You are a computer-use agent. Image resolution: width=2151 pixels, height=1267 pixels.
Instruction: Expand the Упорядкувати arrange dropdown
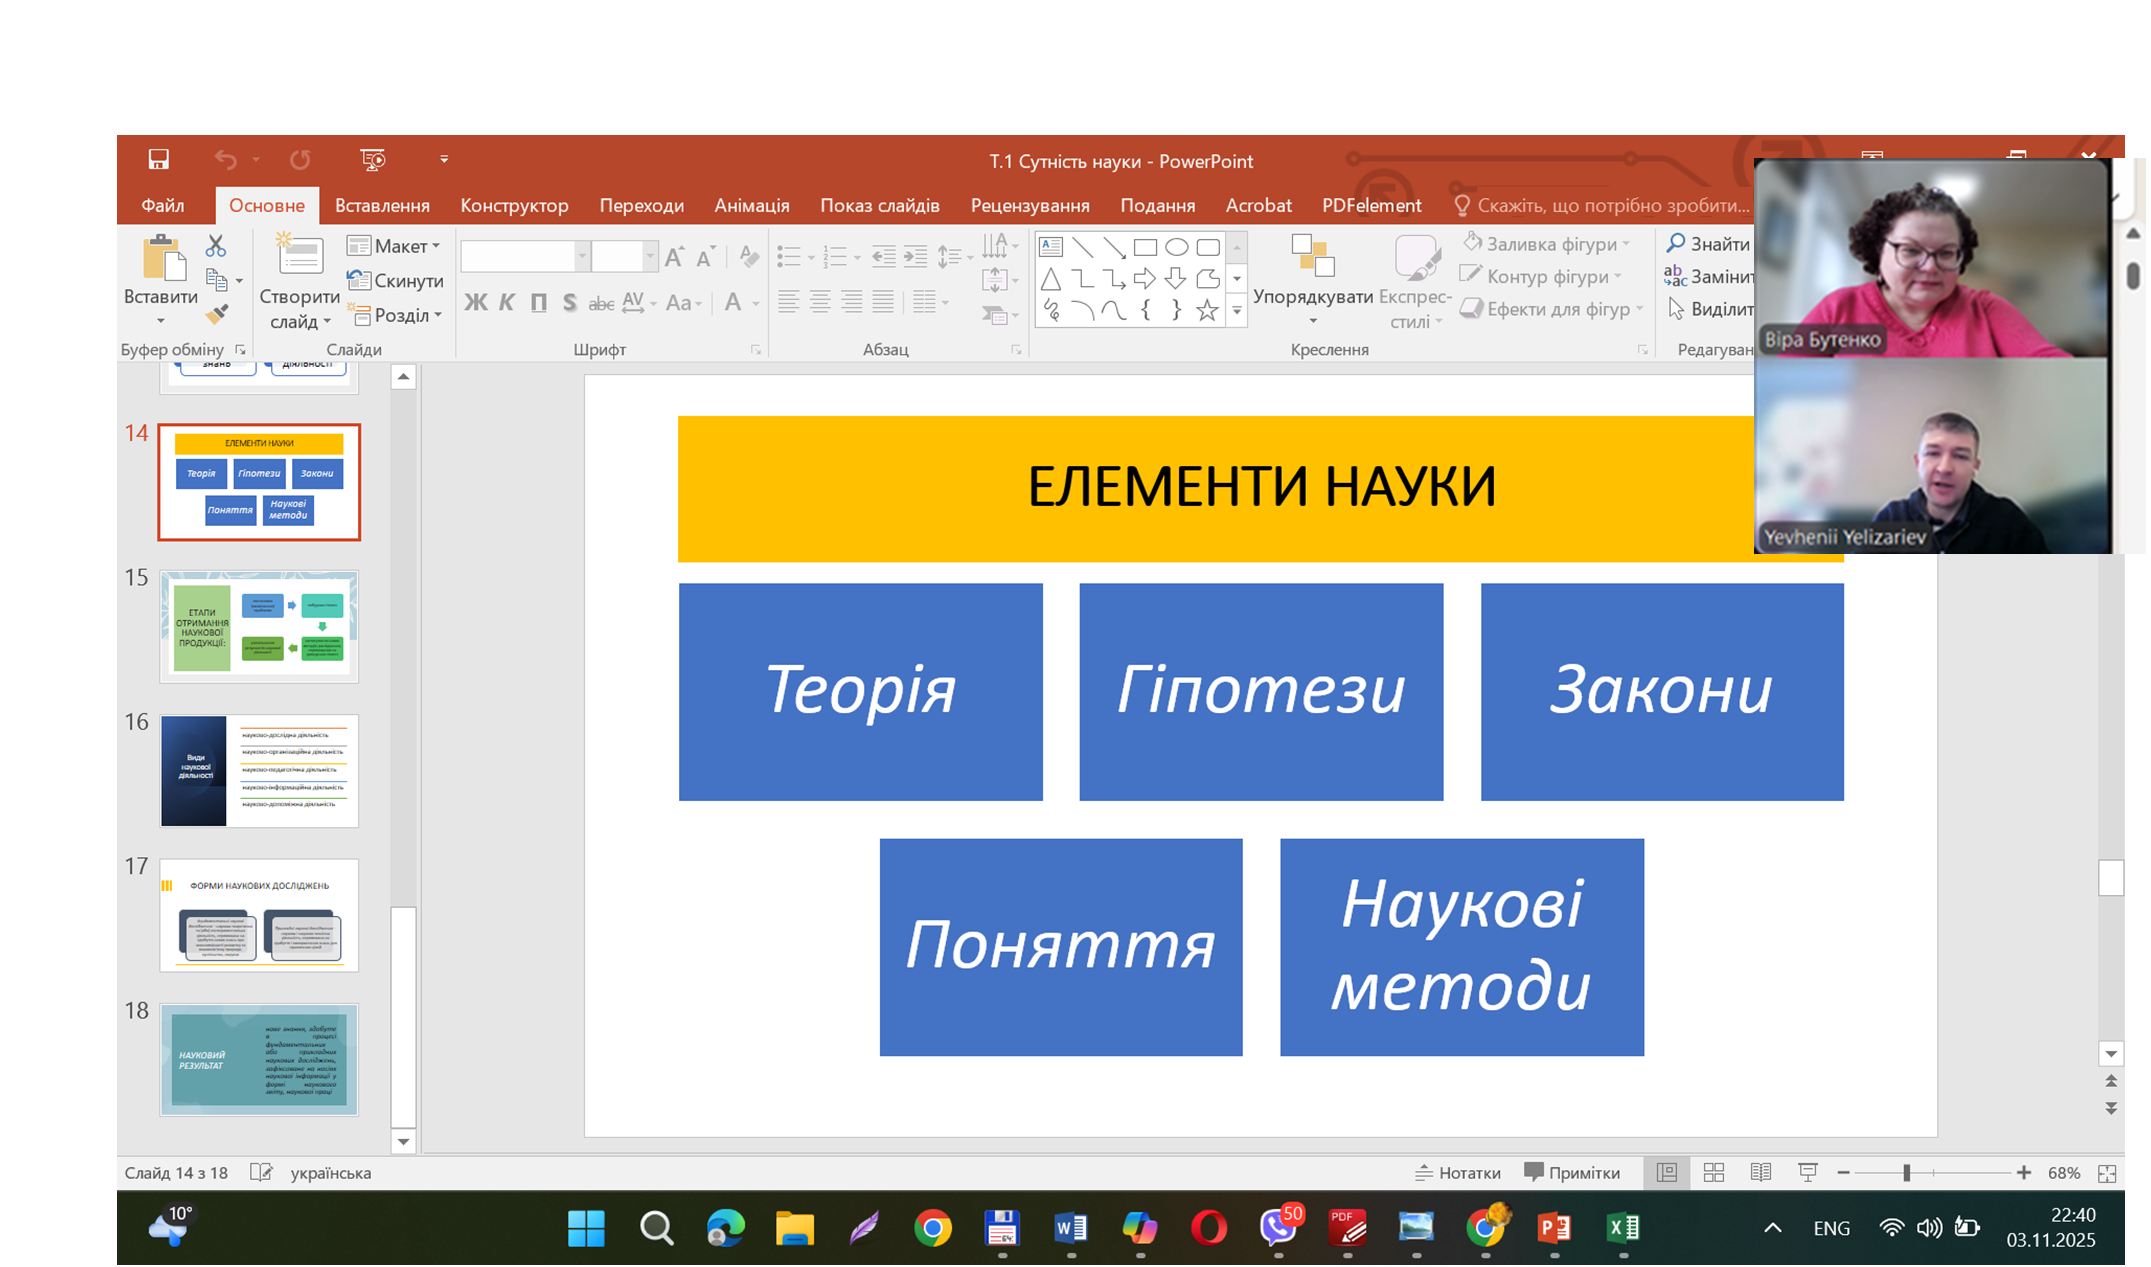[1312, 298]
